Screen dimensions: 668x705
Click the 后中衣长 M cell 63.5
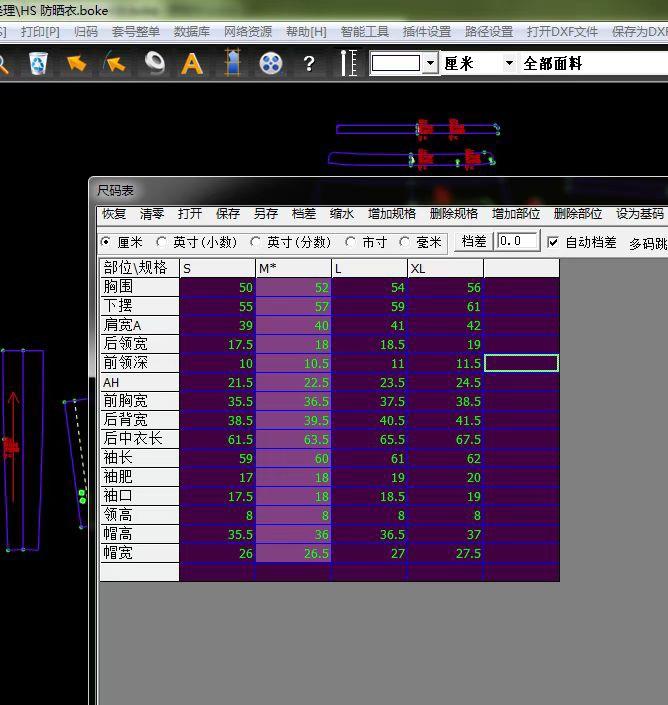point(293,439)
